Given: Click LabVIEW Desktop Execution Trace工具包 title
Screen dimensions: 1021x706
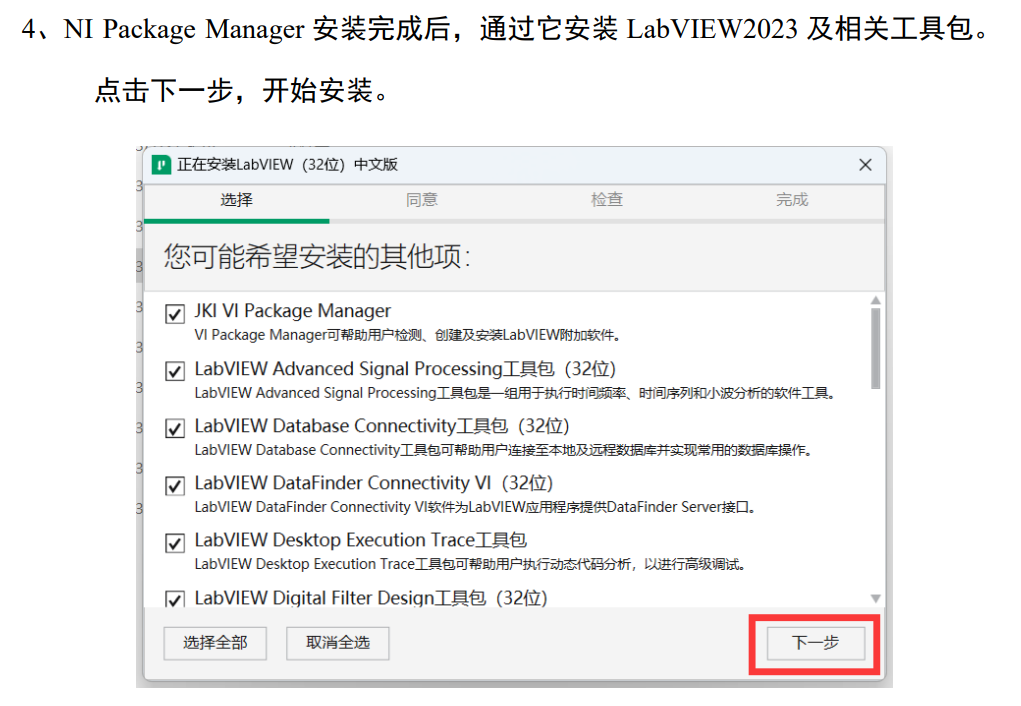Looking at the screenshot, I should pyautogui.click(x=361, y=541).
